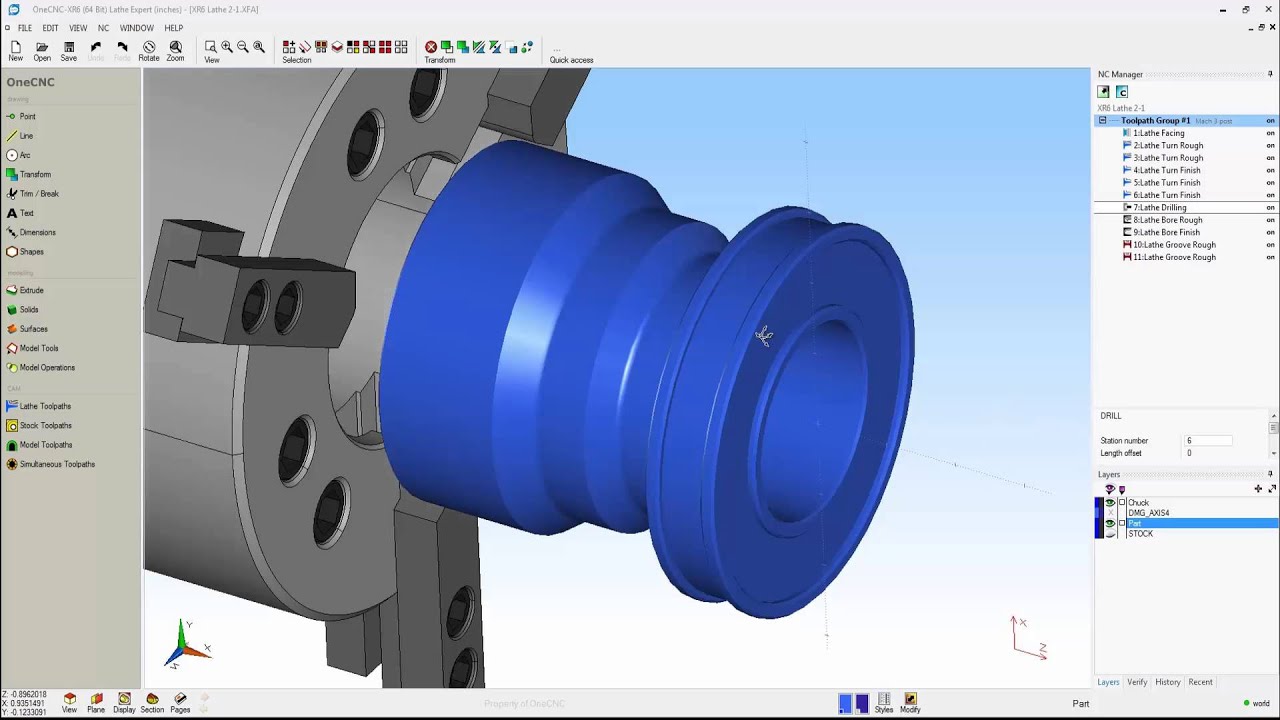Open the FILE menu

[x=25, y=28]
